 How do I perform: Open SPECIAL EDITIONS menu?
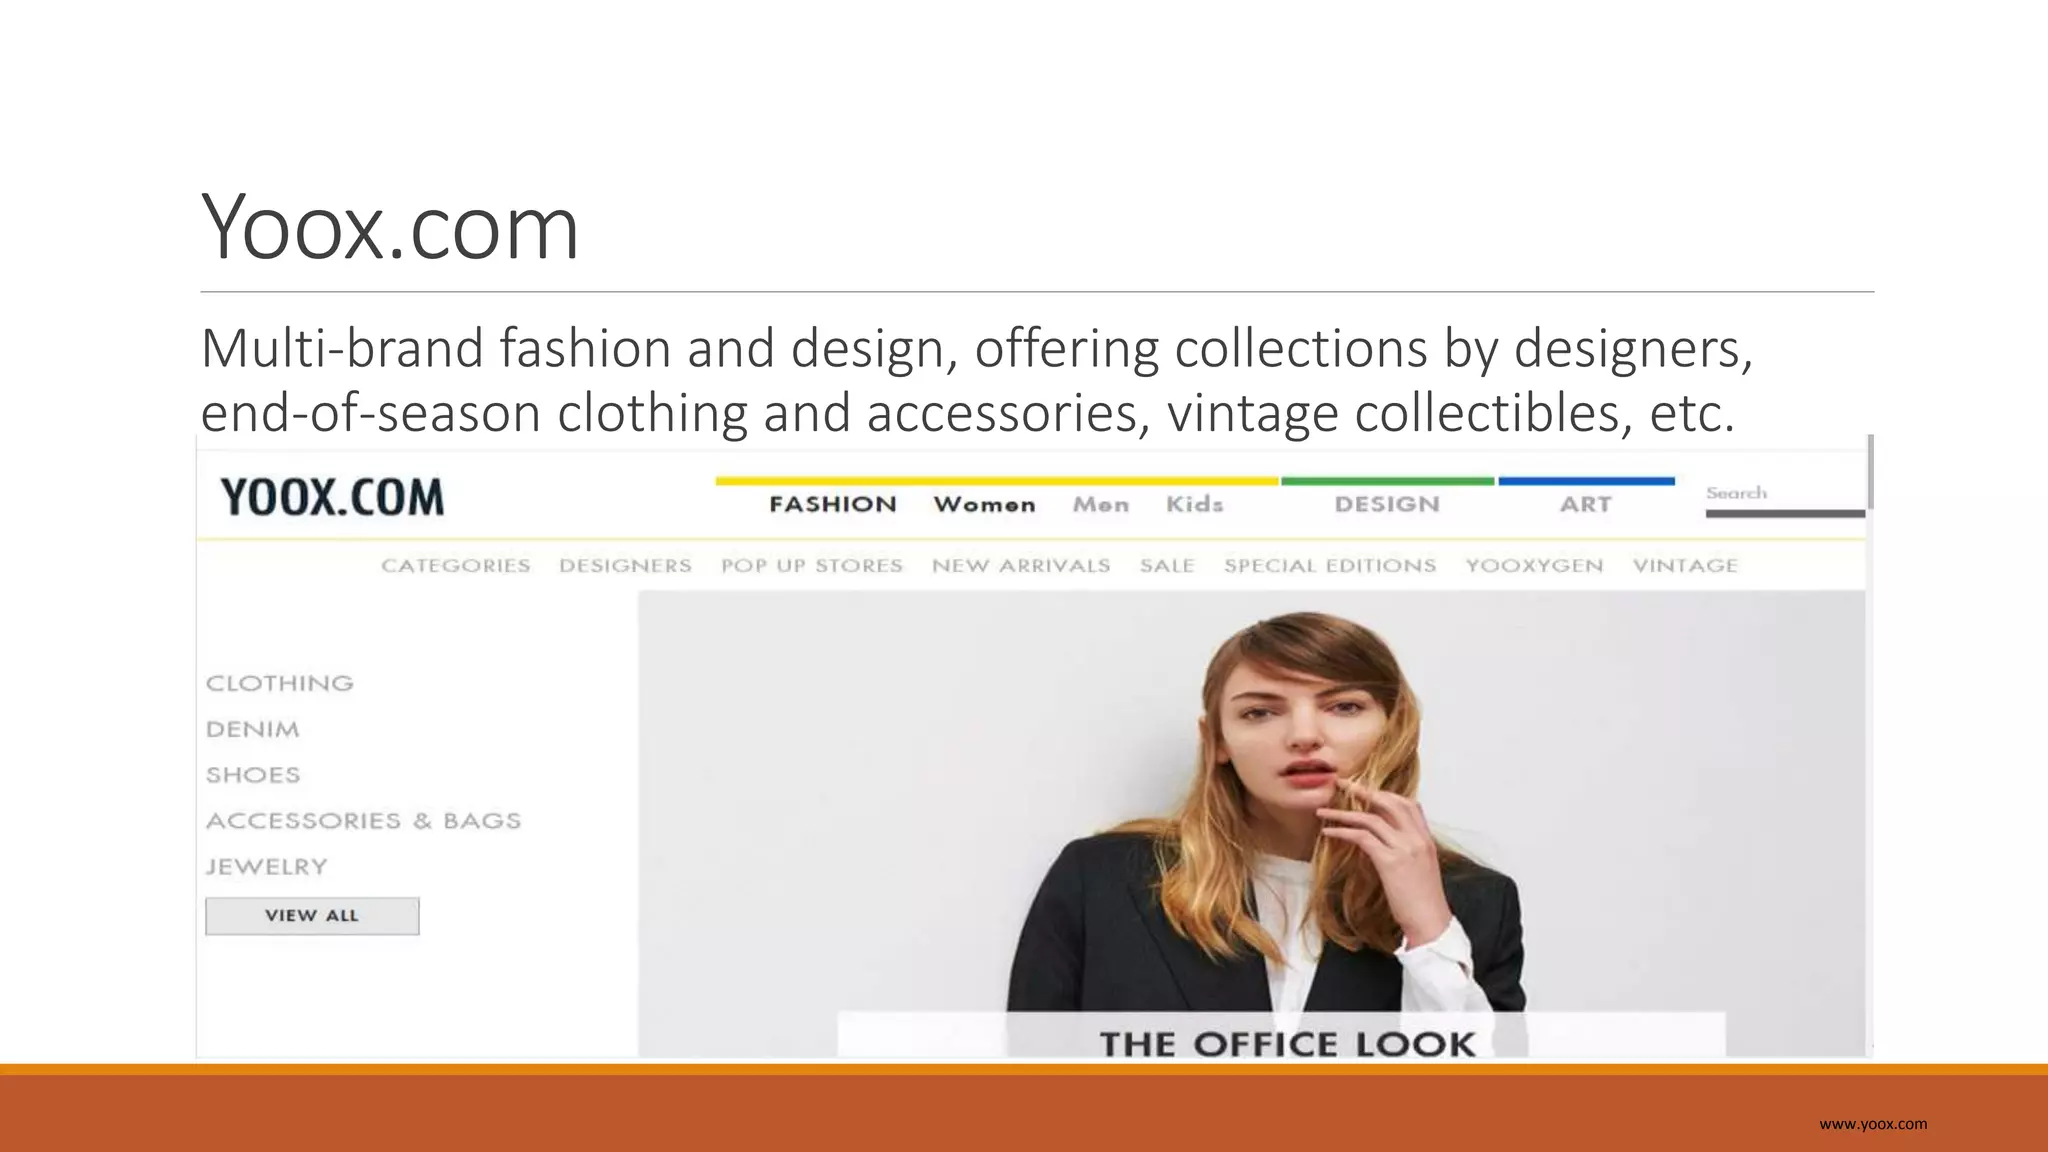(1330, 566)
